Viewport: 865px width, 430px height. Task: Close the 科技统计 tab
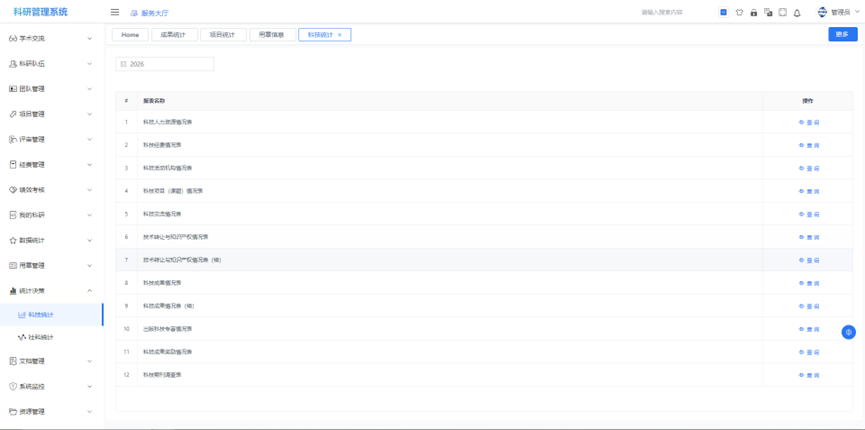click(340, 35)
